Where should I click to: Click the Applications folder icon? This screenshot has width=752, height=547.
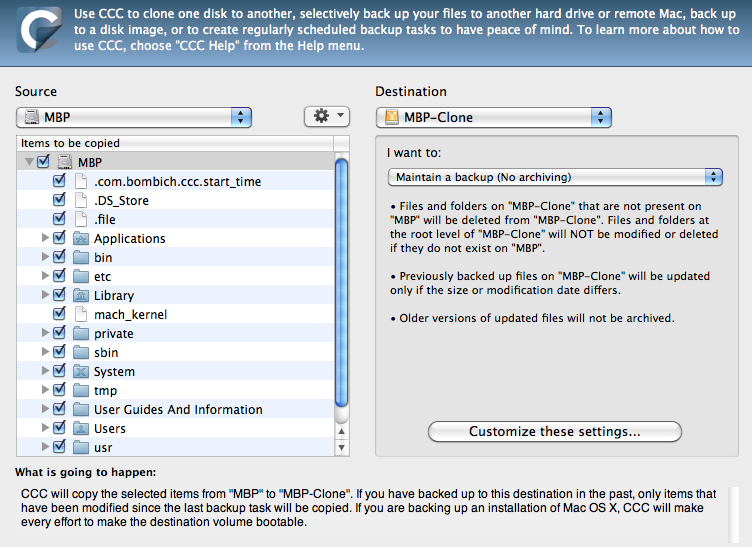81,238
